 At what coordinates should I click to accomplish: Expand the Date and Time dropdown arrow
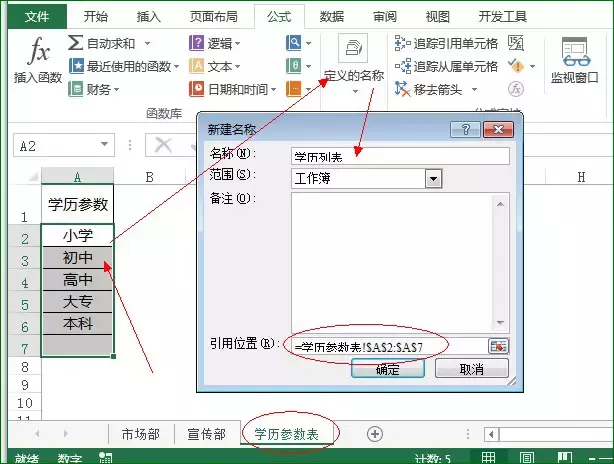[x=273, y=89]
